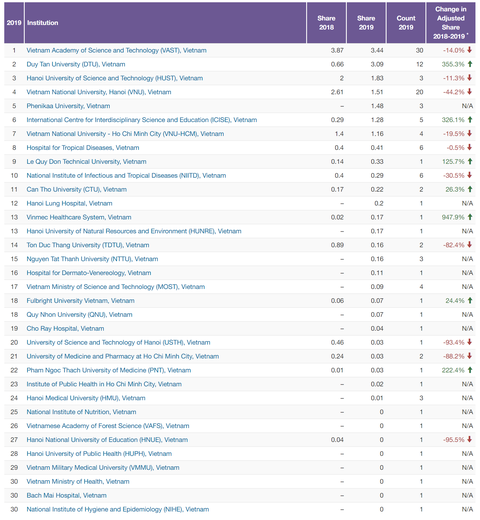
Task: Open Ton Duc Thang University link
Action: coord(88,245)
